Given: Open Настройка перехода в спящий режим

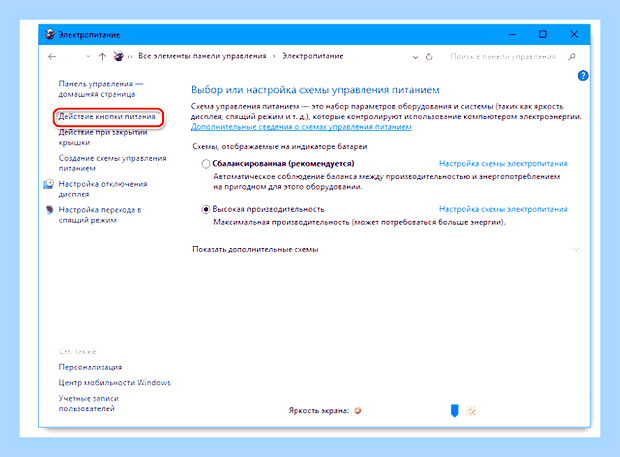Looking at the screenshot, I should click(x=100, y=215).
